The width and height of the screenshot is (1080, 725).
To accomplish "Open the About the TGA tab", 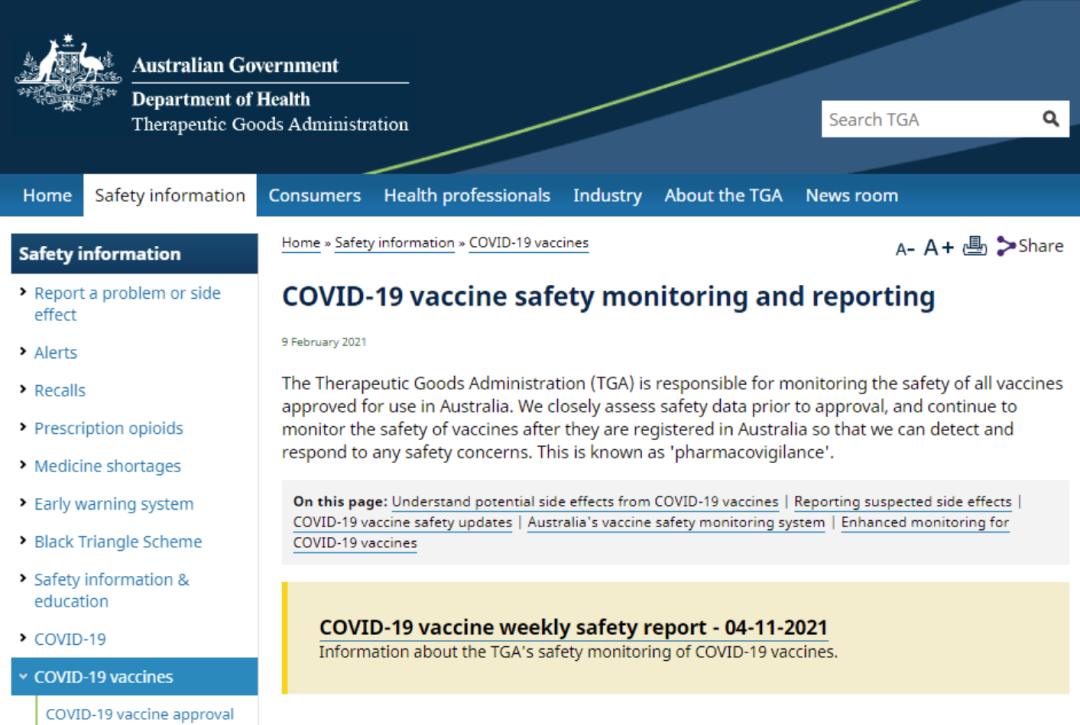I will 723,196.
